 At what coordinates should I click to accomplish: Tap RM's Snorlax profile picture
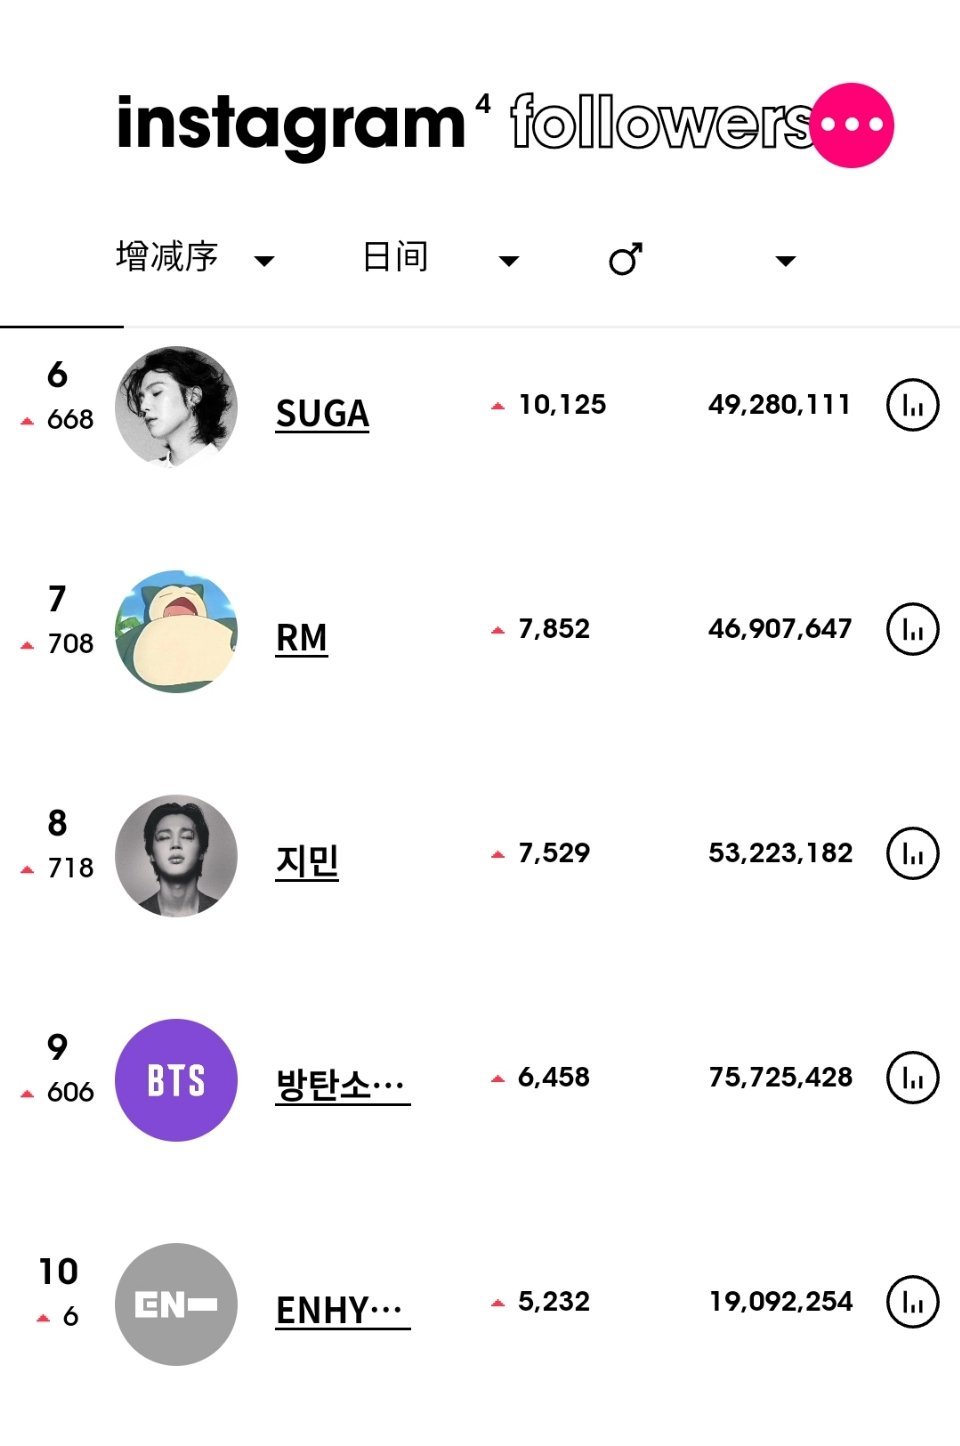pyautogui.click(x=177, y=630)
